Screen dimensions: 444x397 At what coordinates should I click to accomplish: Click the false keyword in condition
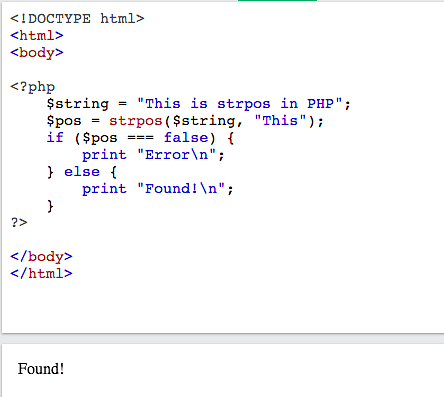(x=186, y=137)
